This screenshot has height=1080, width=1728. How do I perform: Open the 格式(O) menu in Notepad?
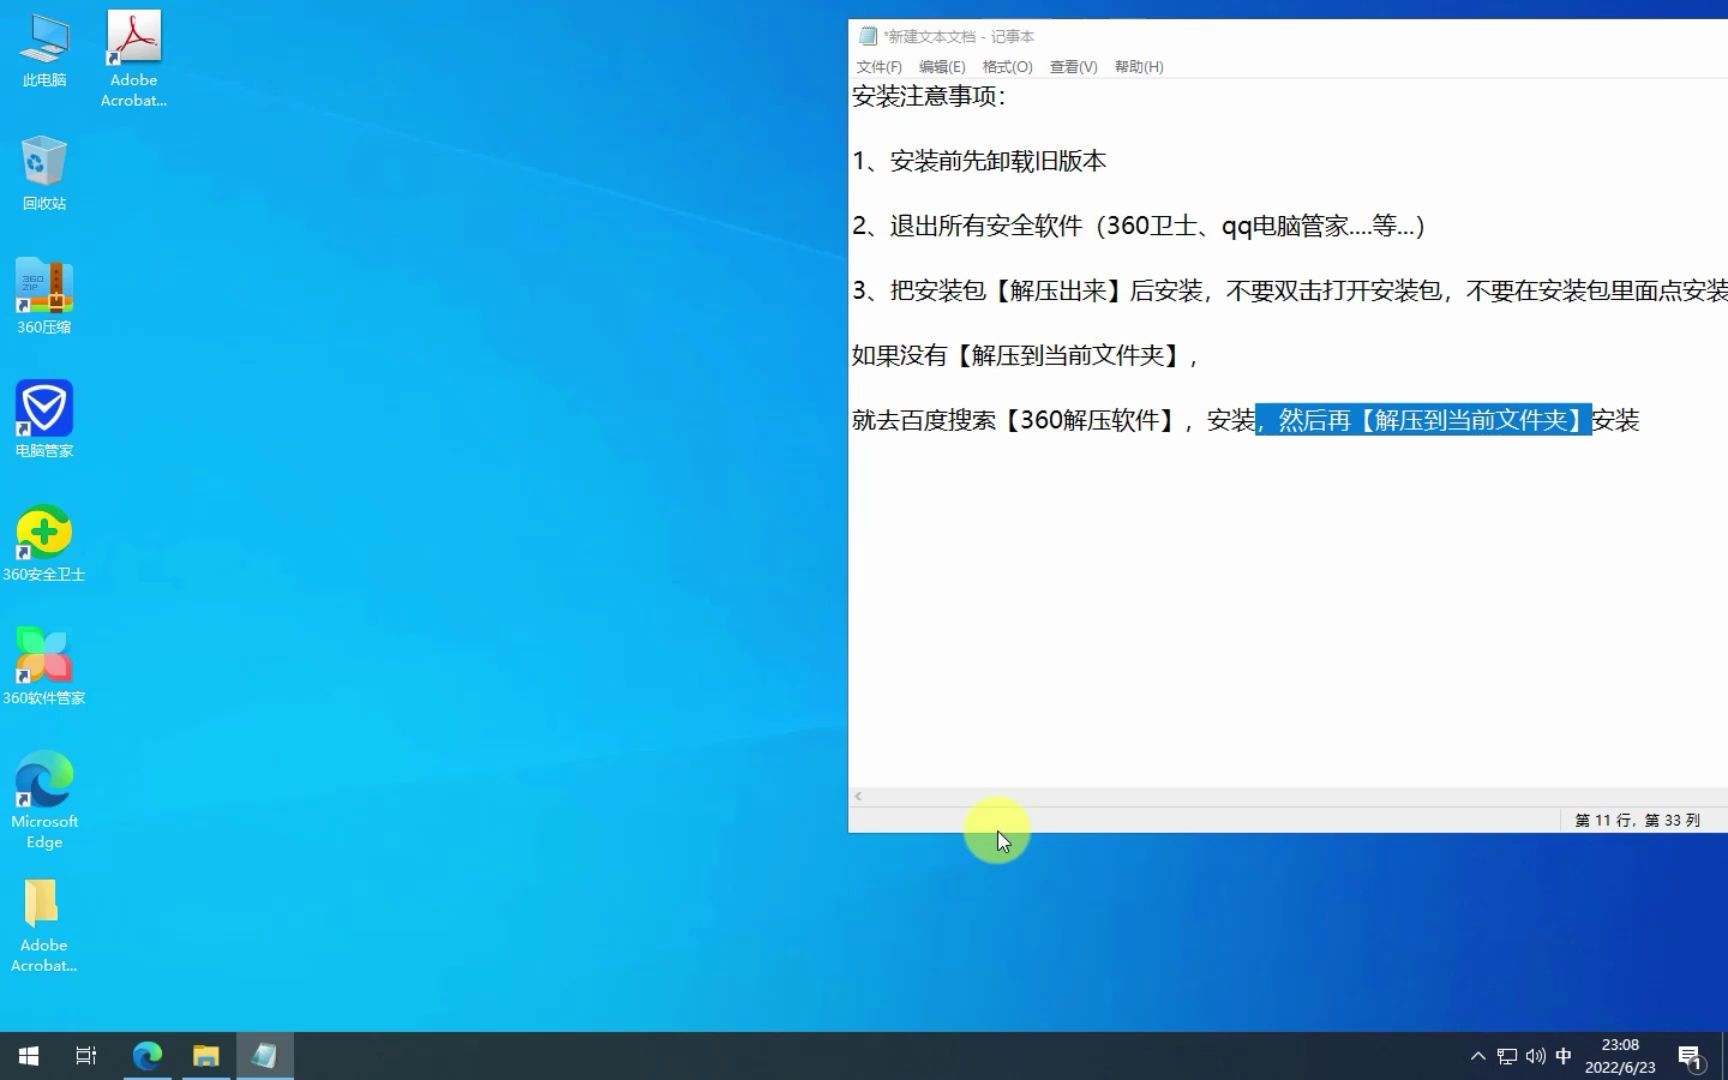coord(1006,66)
